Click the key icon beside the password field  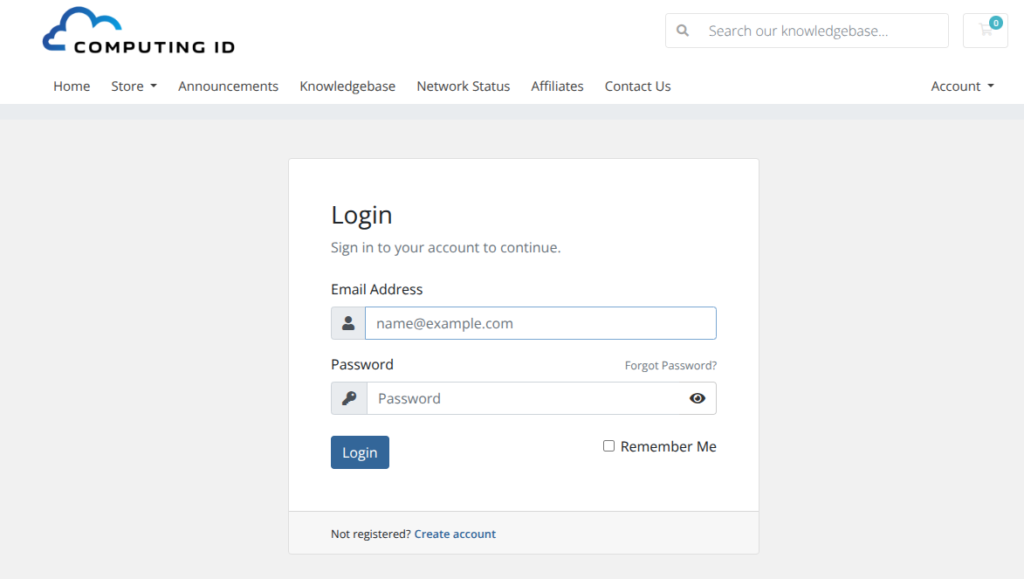click(348, 398)
